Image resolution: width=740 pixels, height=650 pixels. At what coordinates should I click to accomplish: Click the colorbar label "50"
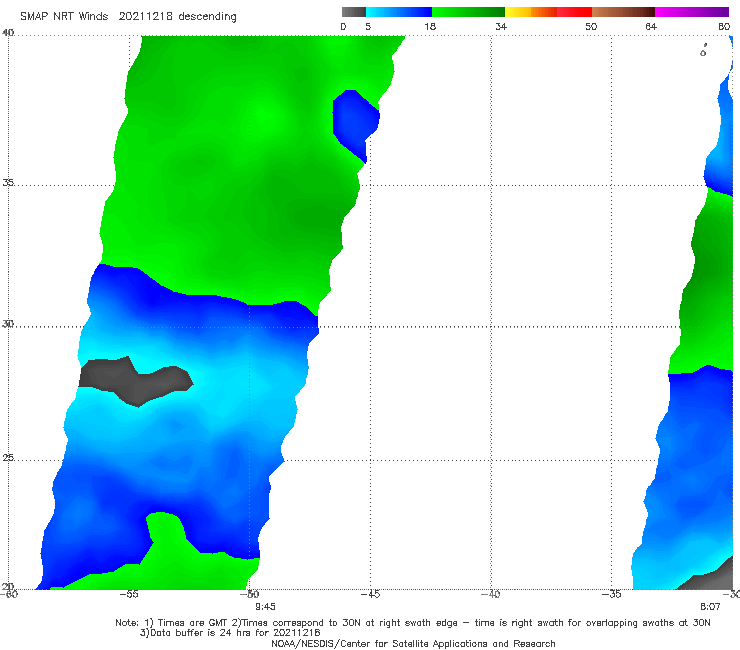(591, 26)
